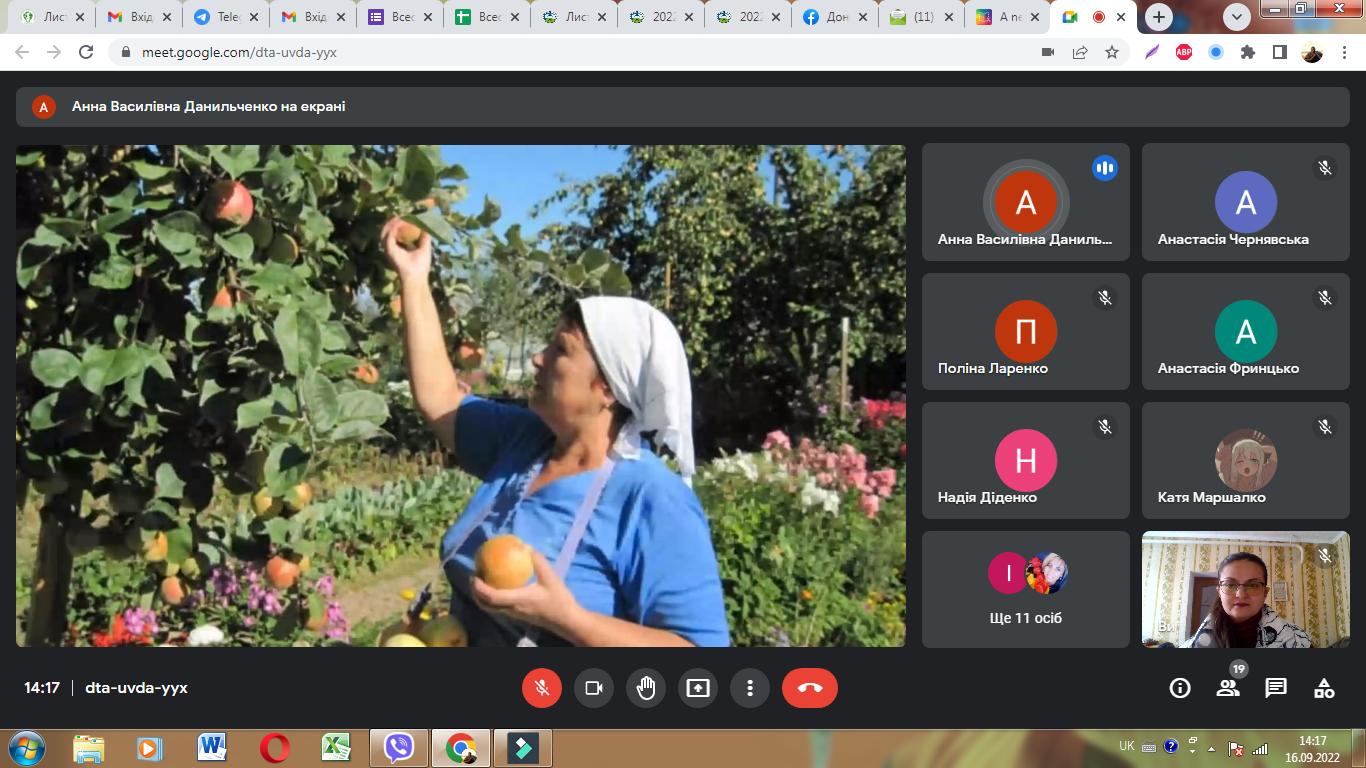1366x768 pixels.
Task: Bookmark this page with star icon
Action: pyautogui.click(x=1112, y=52)
